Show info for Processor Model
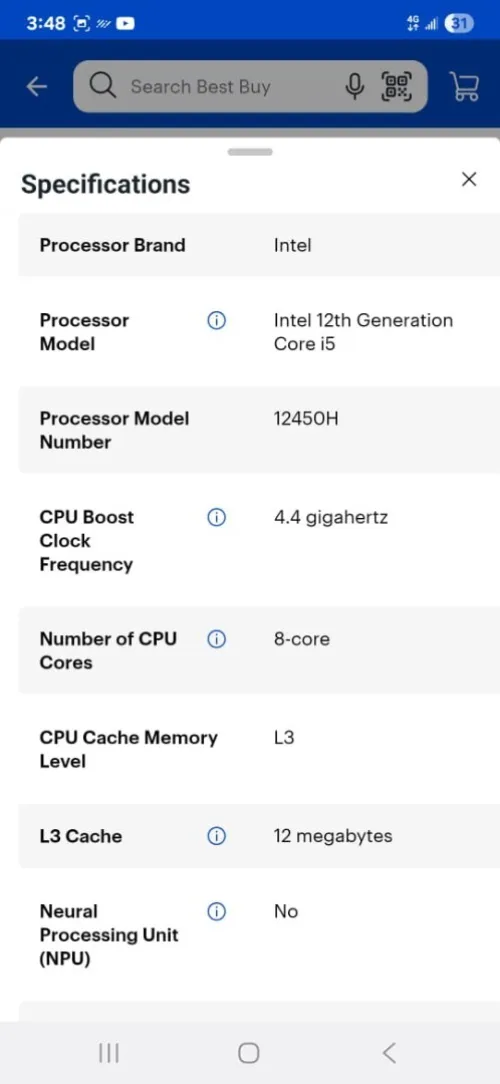The width and height of the screenshot is (500, 1084). point(216,321)
